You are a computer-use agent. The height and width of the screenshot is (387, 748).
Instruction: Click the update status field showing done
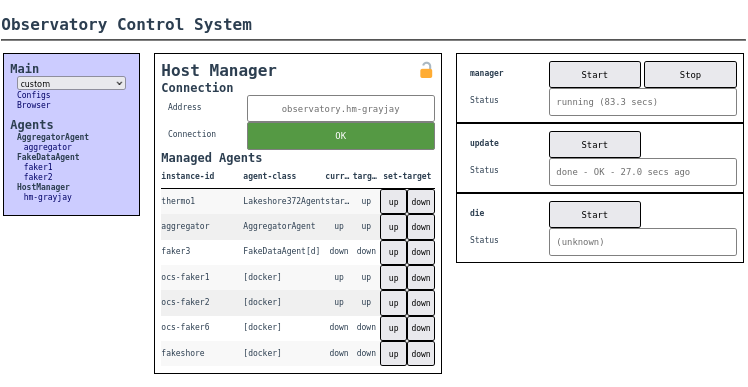coord(643,172)
